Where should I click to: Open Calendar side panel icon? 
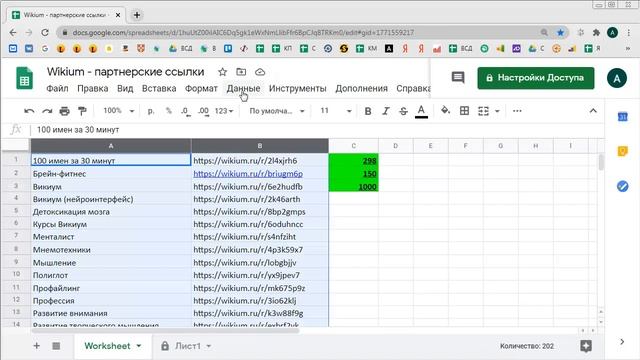[622, 117]
